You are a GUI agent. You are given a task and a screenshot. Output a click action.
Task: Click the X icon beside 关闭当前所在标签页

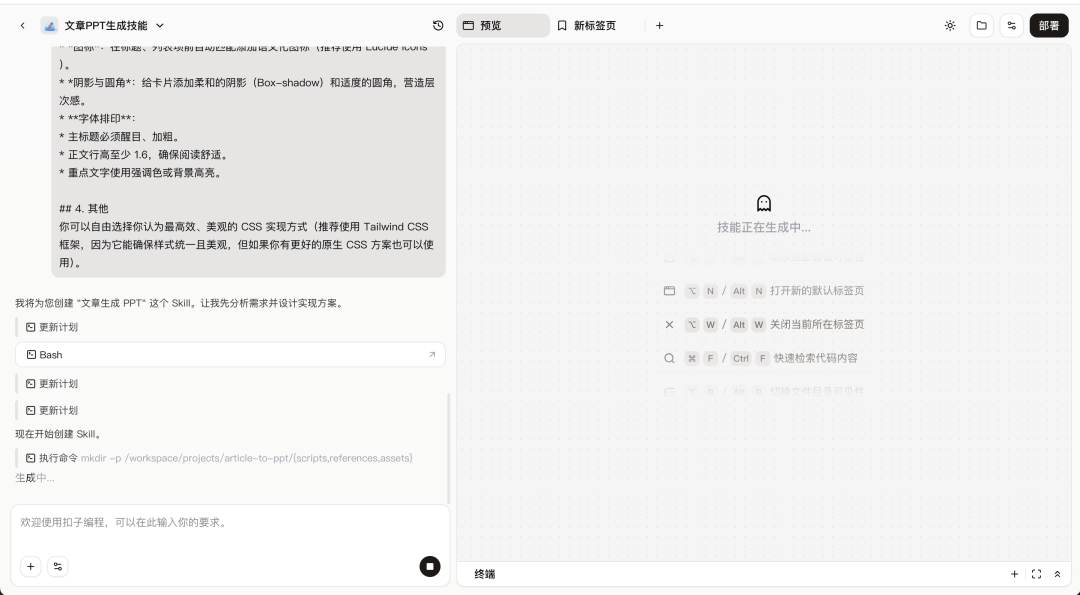coord(669,324)
